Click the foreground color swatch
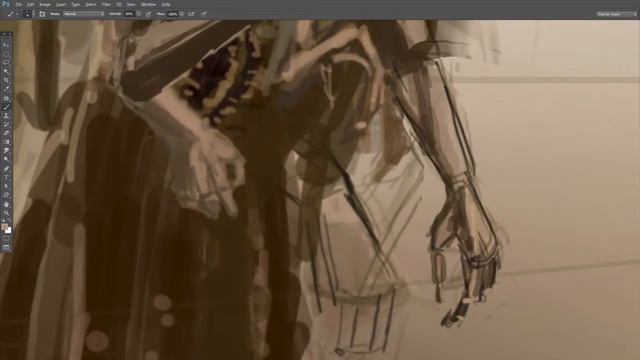640x360 pixels. click(x=4, y=227)
